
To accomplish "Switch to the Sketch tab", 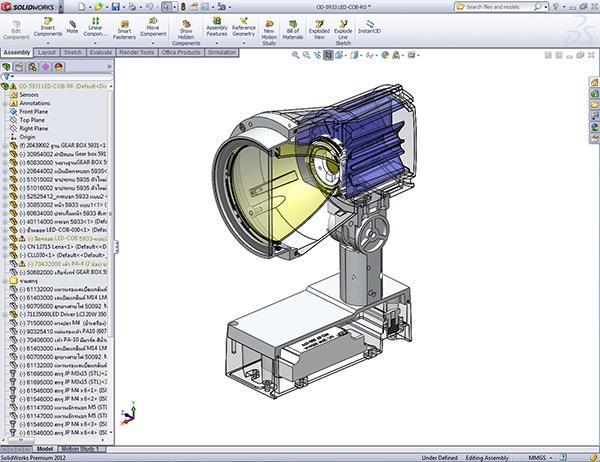I will [73, 52].
